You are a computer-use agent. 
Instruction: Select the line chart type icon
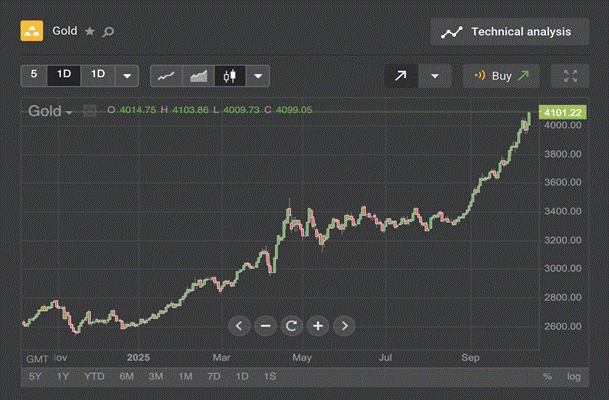point(166,76)
